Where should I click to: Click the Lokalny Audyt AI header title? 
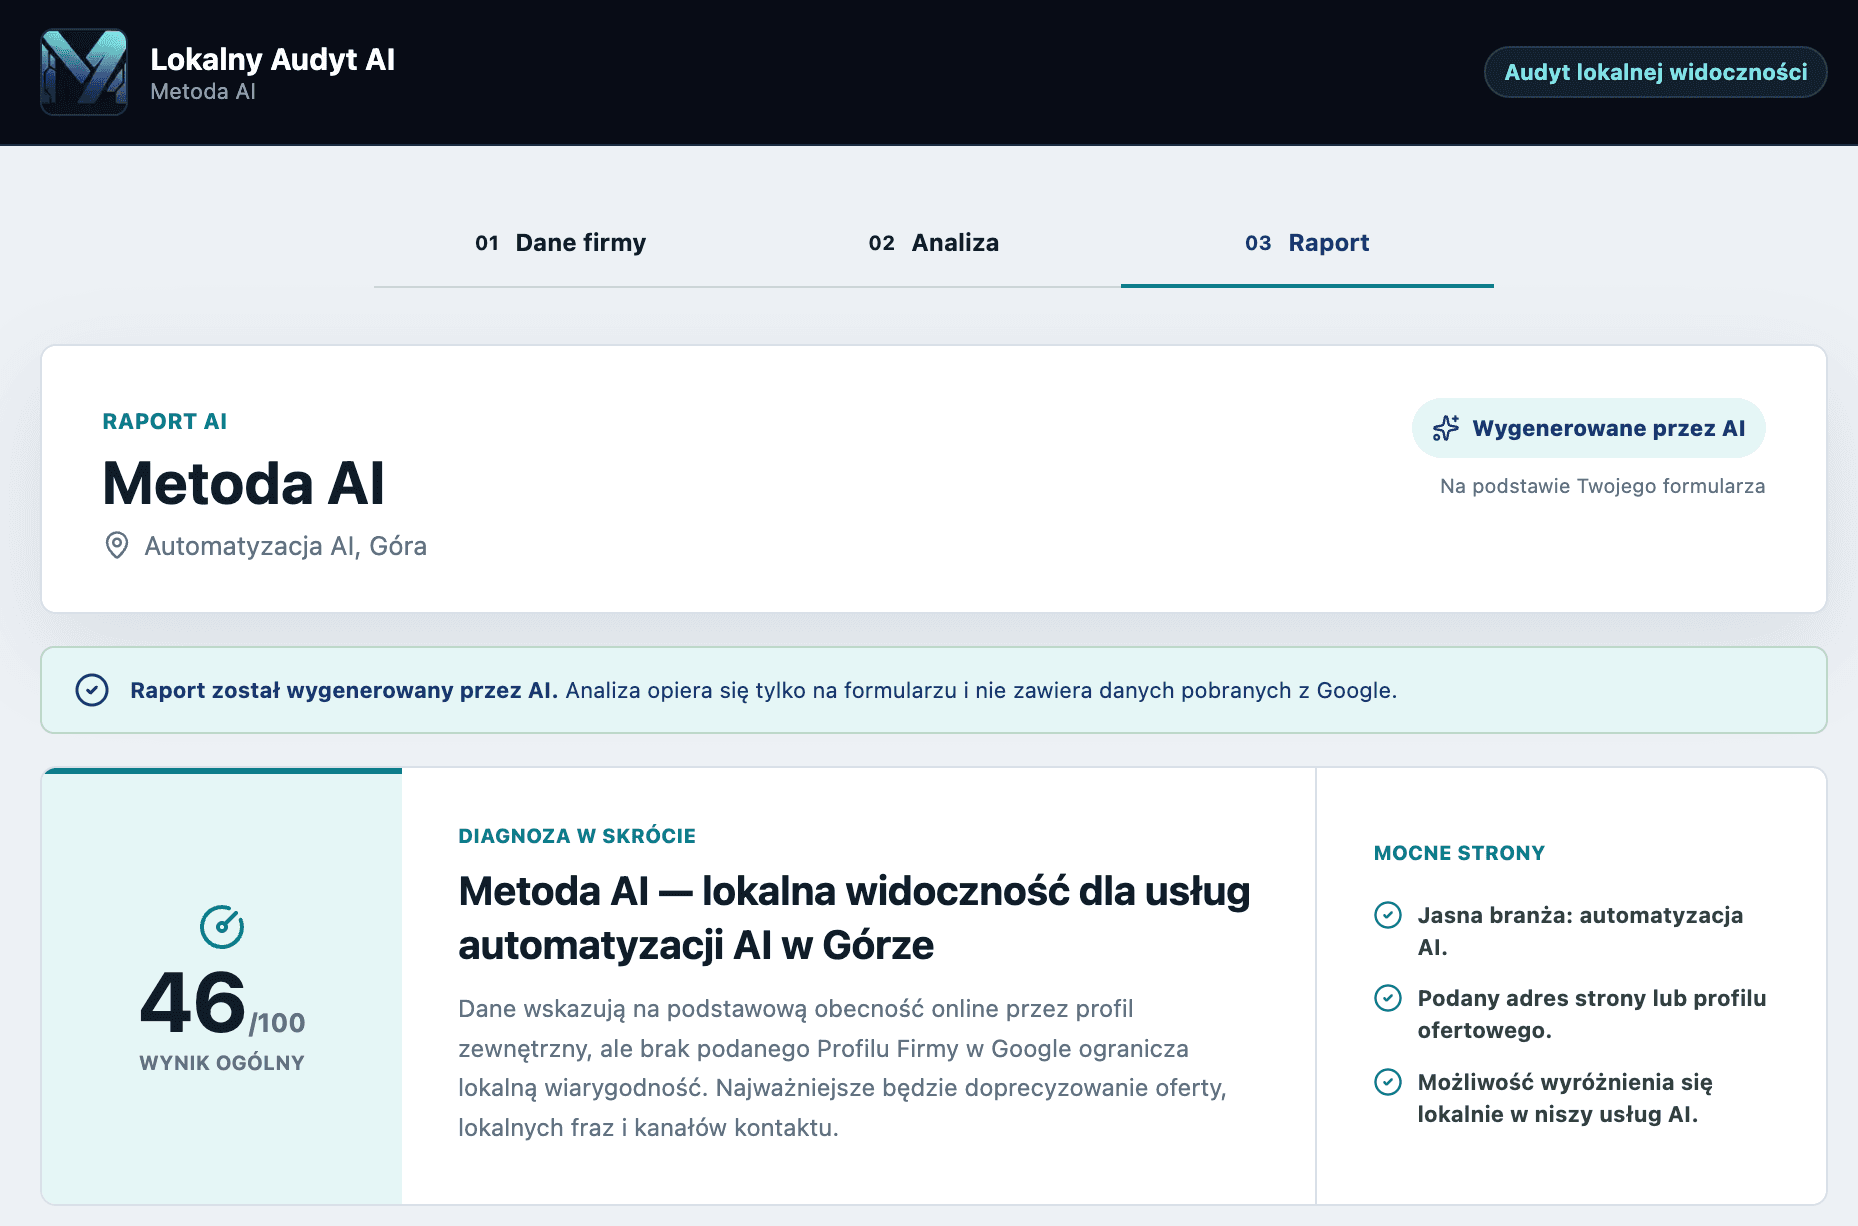click(272, 59)
